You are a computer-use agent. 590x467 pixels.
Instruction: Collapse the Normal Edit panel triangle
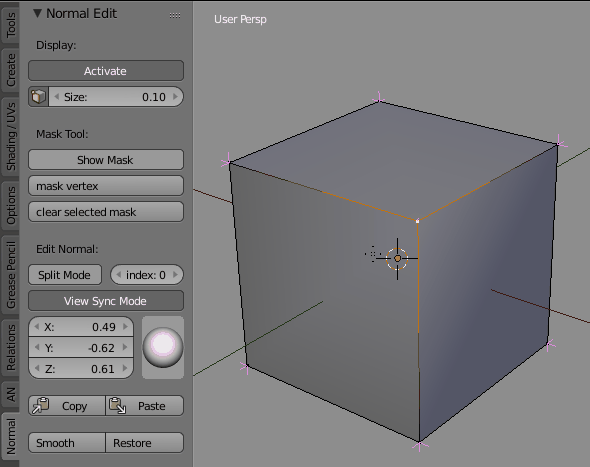[x=37, y=14]
